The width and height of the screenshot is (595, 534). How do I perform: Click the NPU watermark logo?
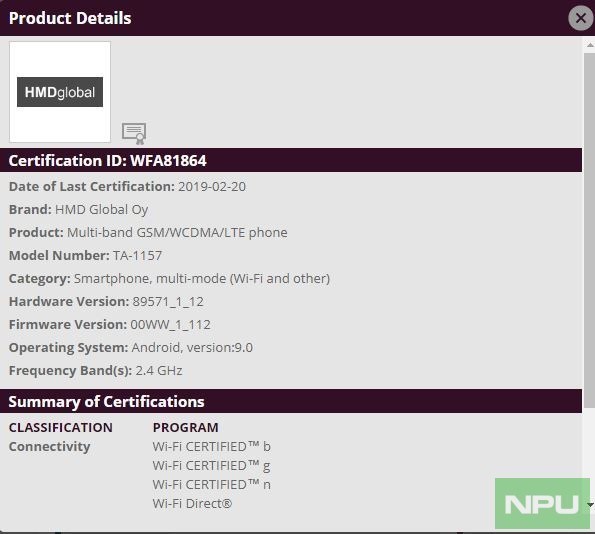542,504
